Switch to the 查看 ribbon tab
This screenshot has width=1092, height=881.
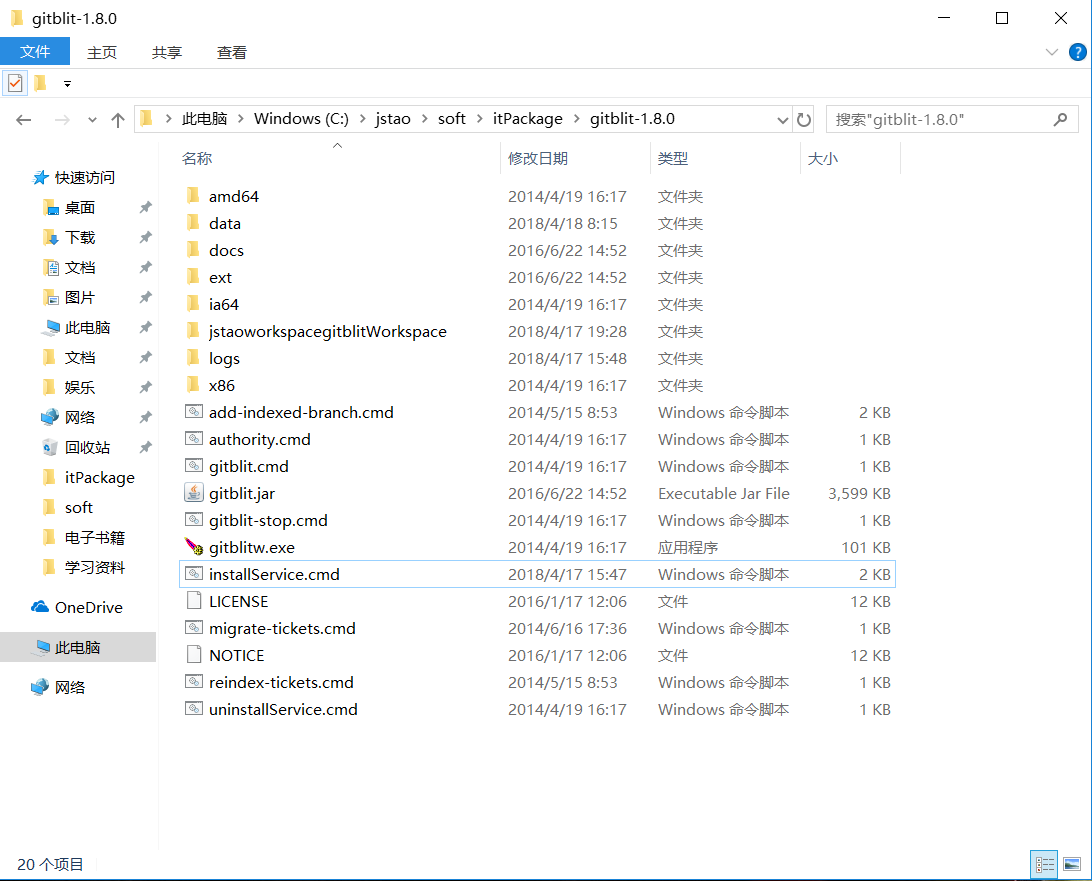pyautogui.click(x=231, y=51)
